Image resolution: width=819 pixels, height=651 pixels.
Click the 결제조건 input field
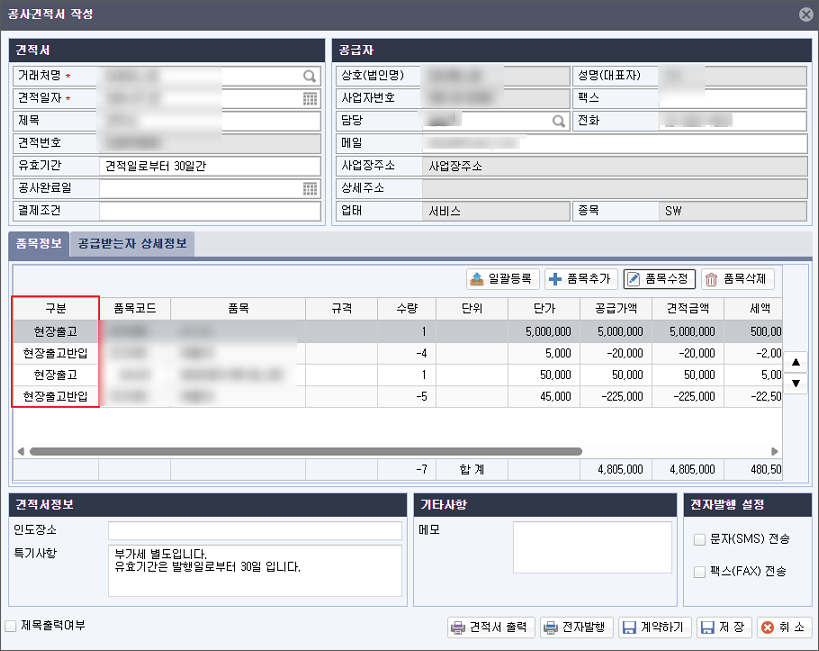tap(209, 211)
